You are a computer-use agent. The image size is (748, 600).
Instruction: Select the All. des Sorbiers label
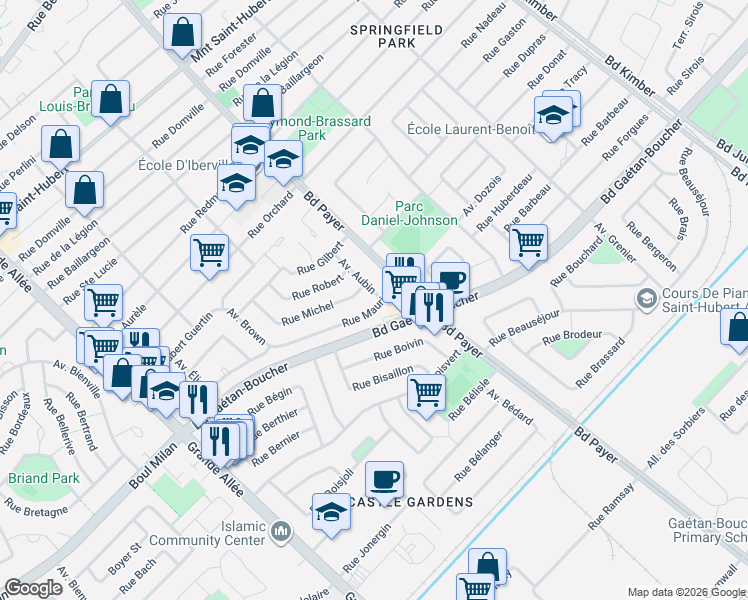675,437
